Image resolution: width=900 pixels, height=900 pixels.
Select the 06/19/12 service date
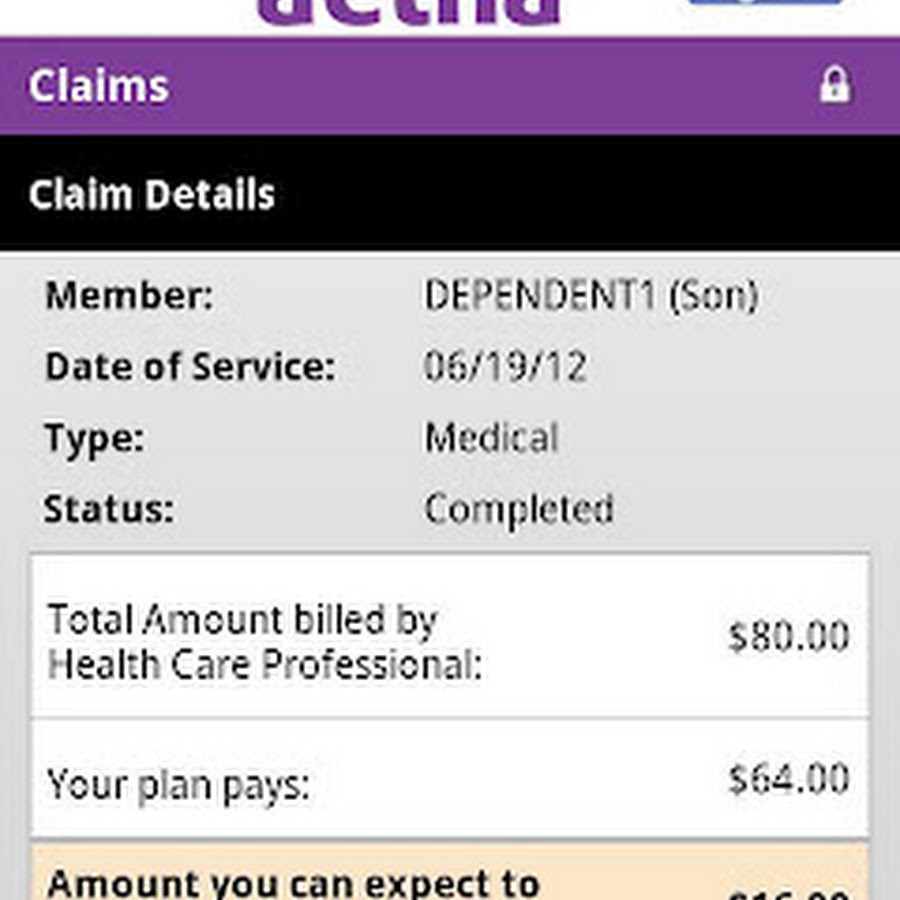[x=505, y=367]
